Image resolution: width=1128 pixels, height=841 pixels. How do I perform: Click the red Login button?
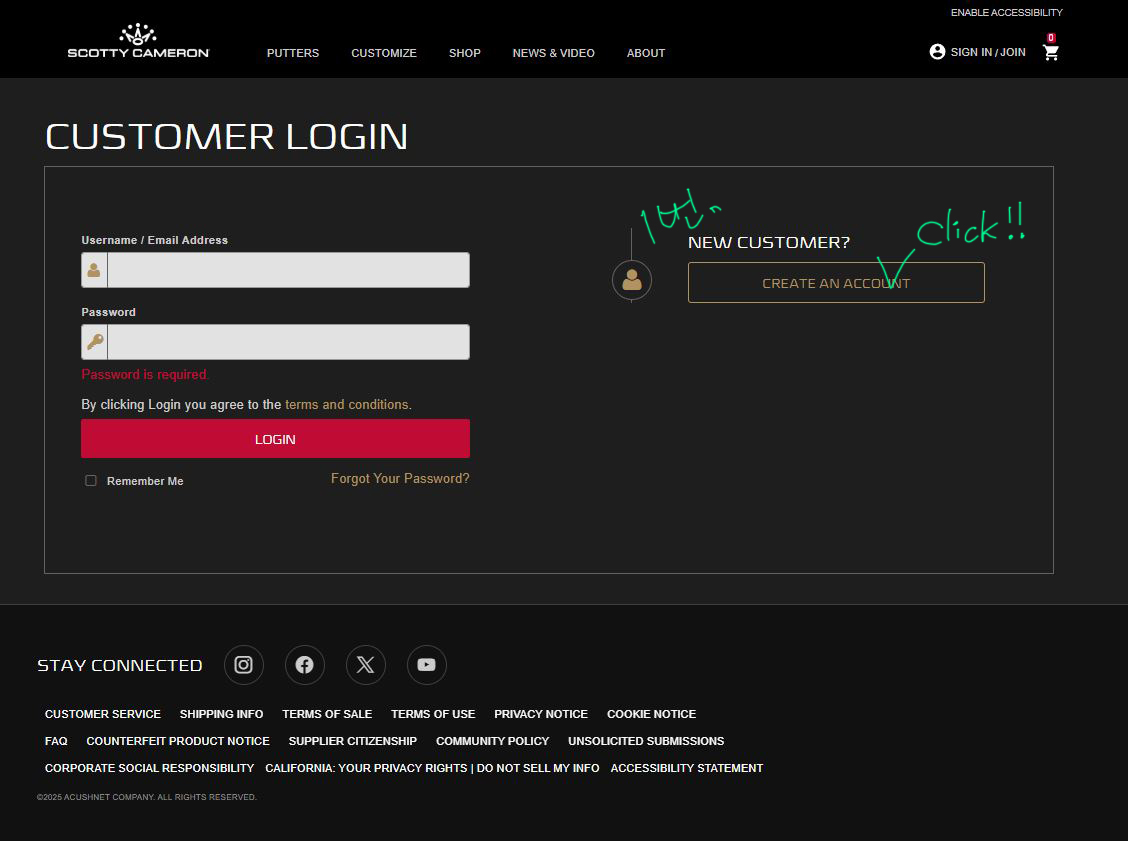276,439
